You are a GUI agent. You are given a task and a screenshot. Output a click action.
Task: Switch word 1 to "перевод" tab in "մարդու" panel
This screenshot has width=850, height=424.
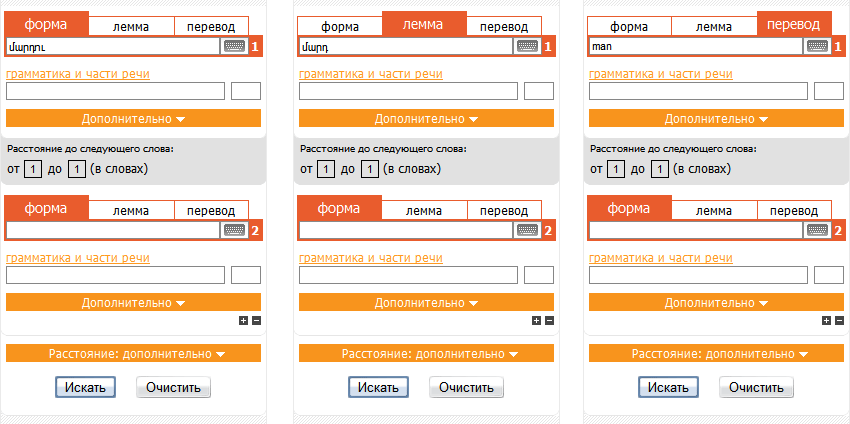coord(211,27)
